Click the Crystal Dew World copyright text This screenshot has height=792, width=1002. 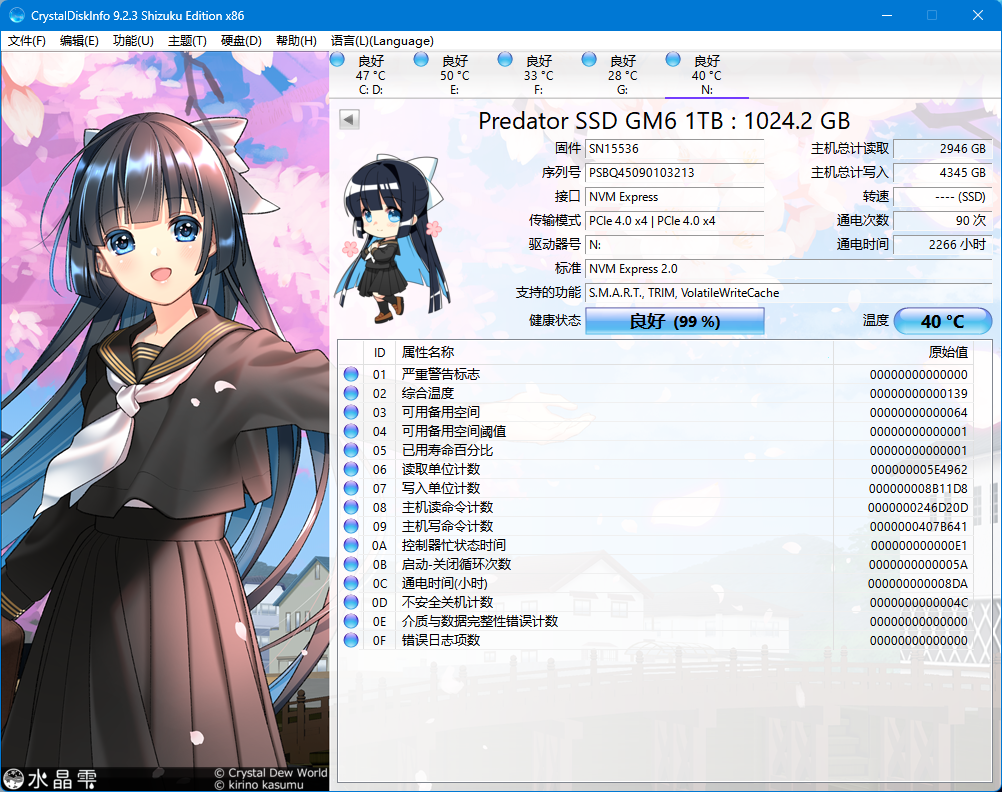click(270, 773)
